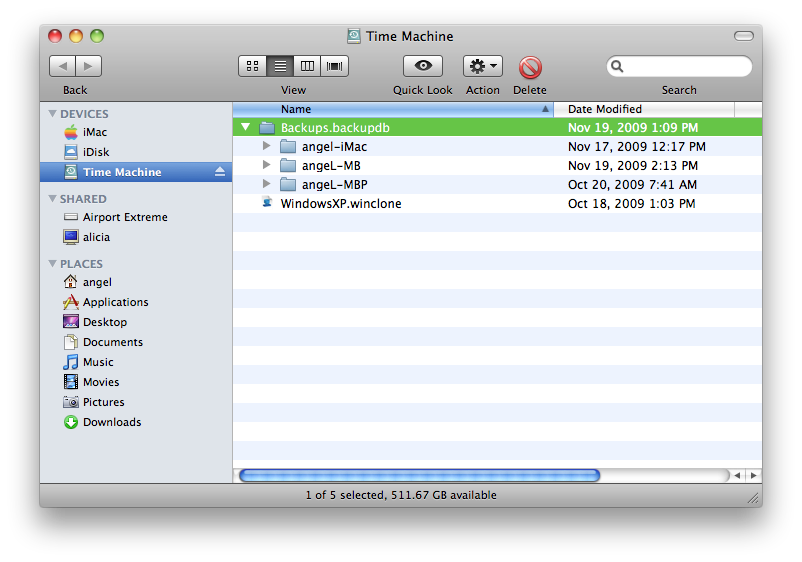Sort by the Date Modified column header
802x562 pixels.
click(x=644, y=109)
